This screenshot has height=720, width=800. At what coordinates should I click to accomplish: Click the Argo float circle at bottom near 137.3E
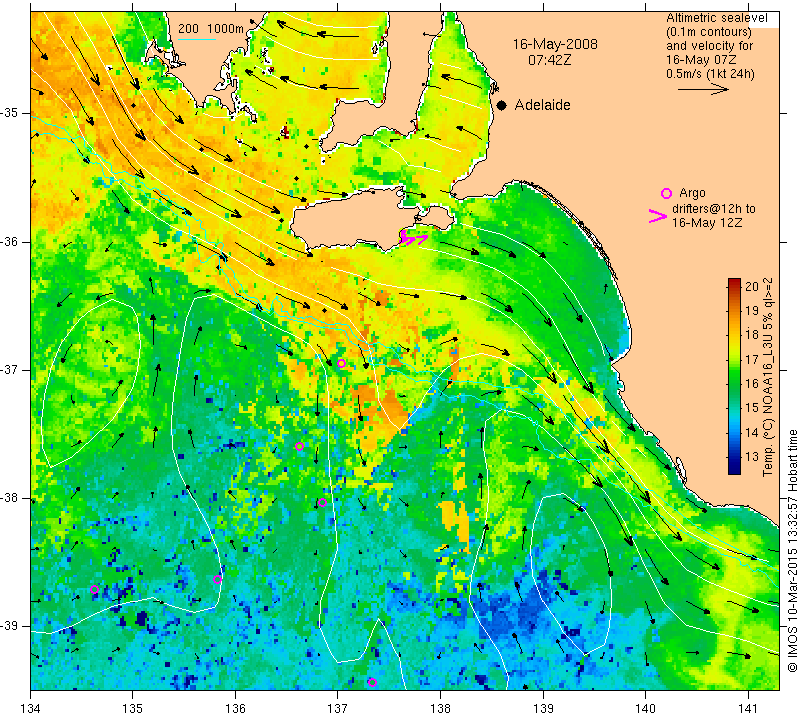(372, 682)
